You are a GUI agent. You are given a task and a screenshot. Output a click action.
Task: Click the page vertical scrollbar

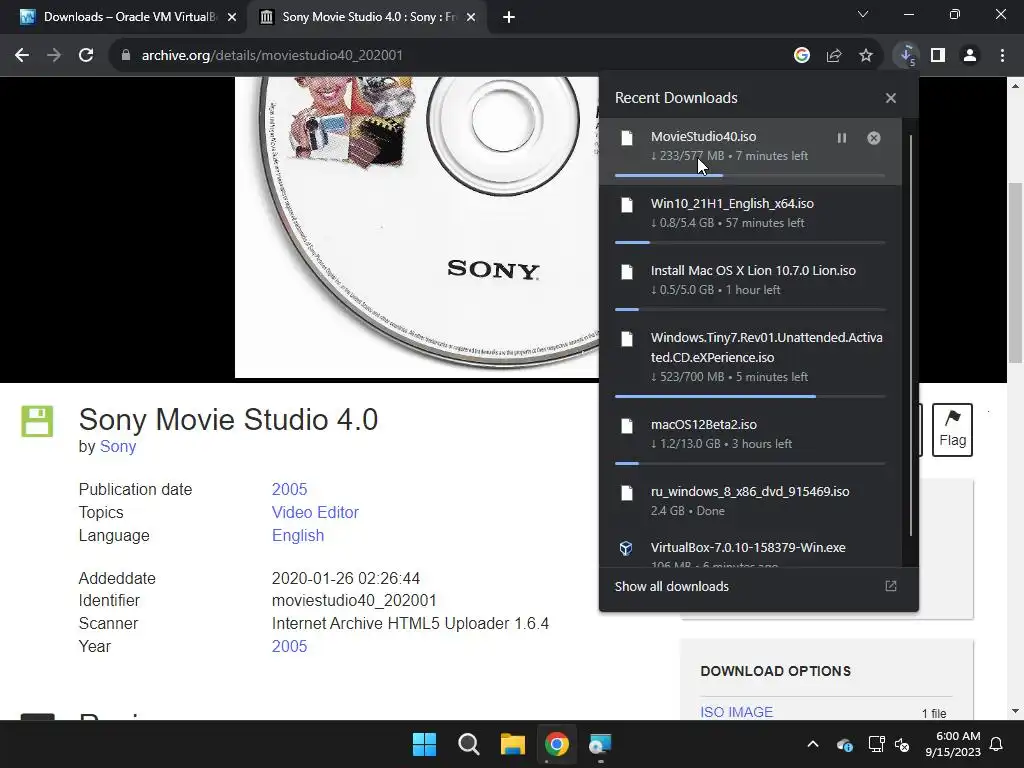click(1015, 272)
